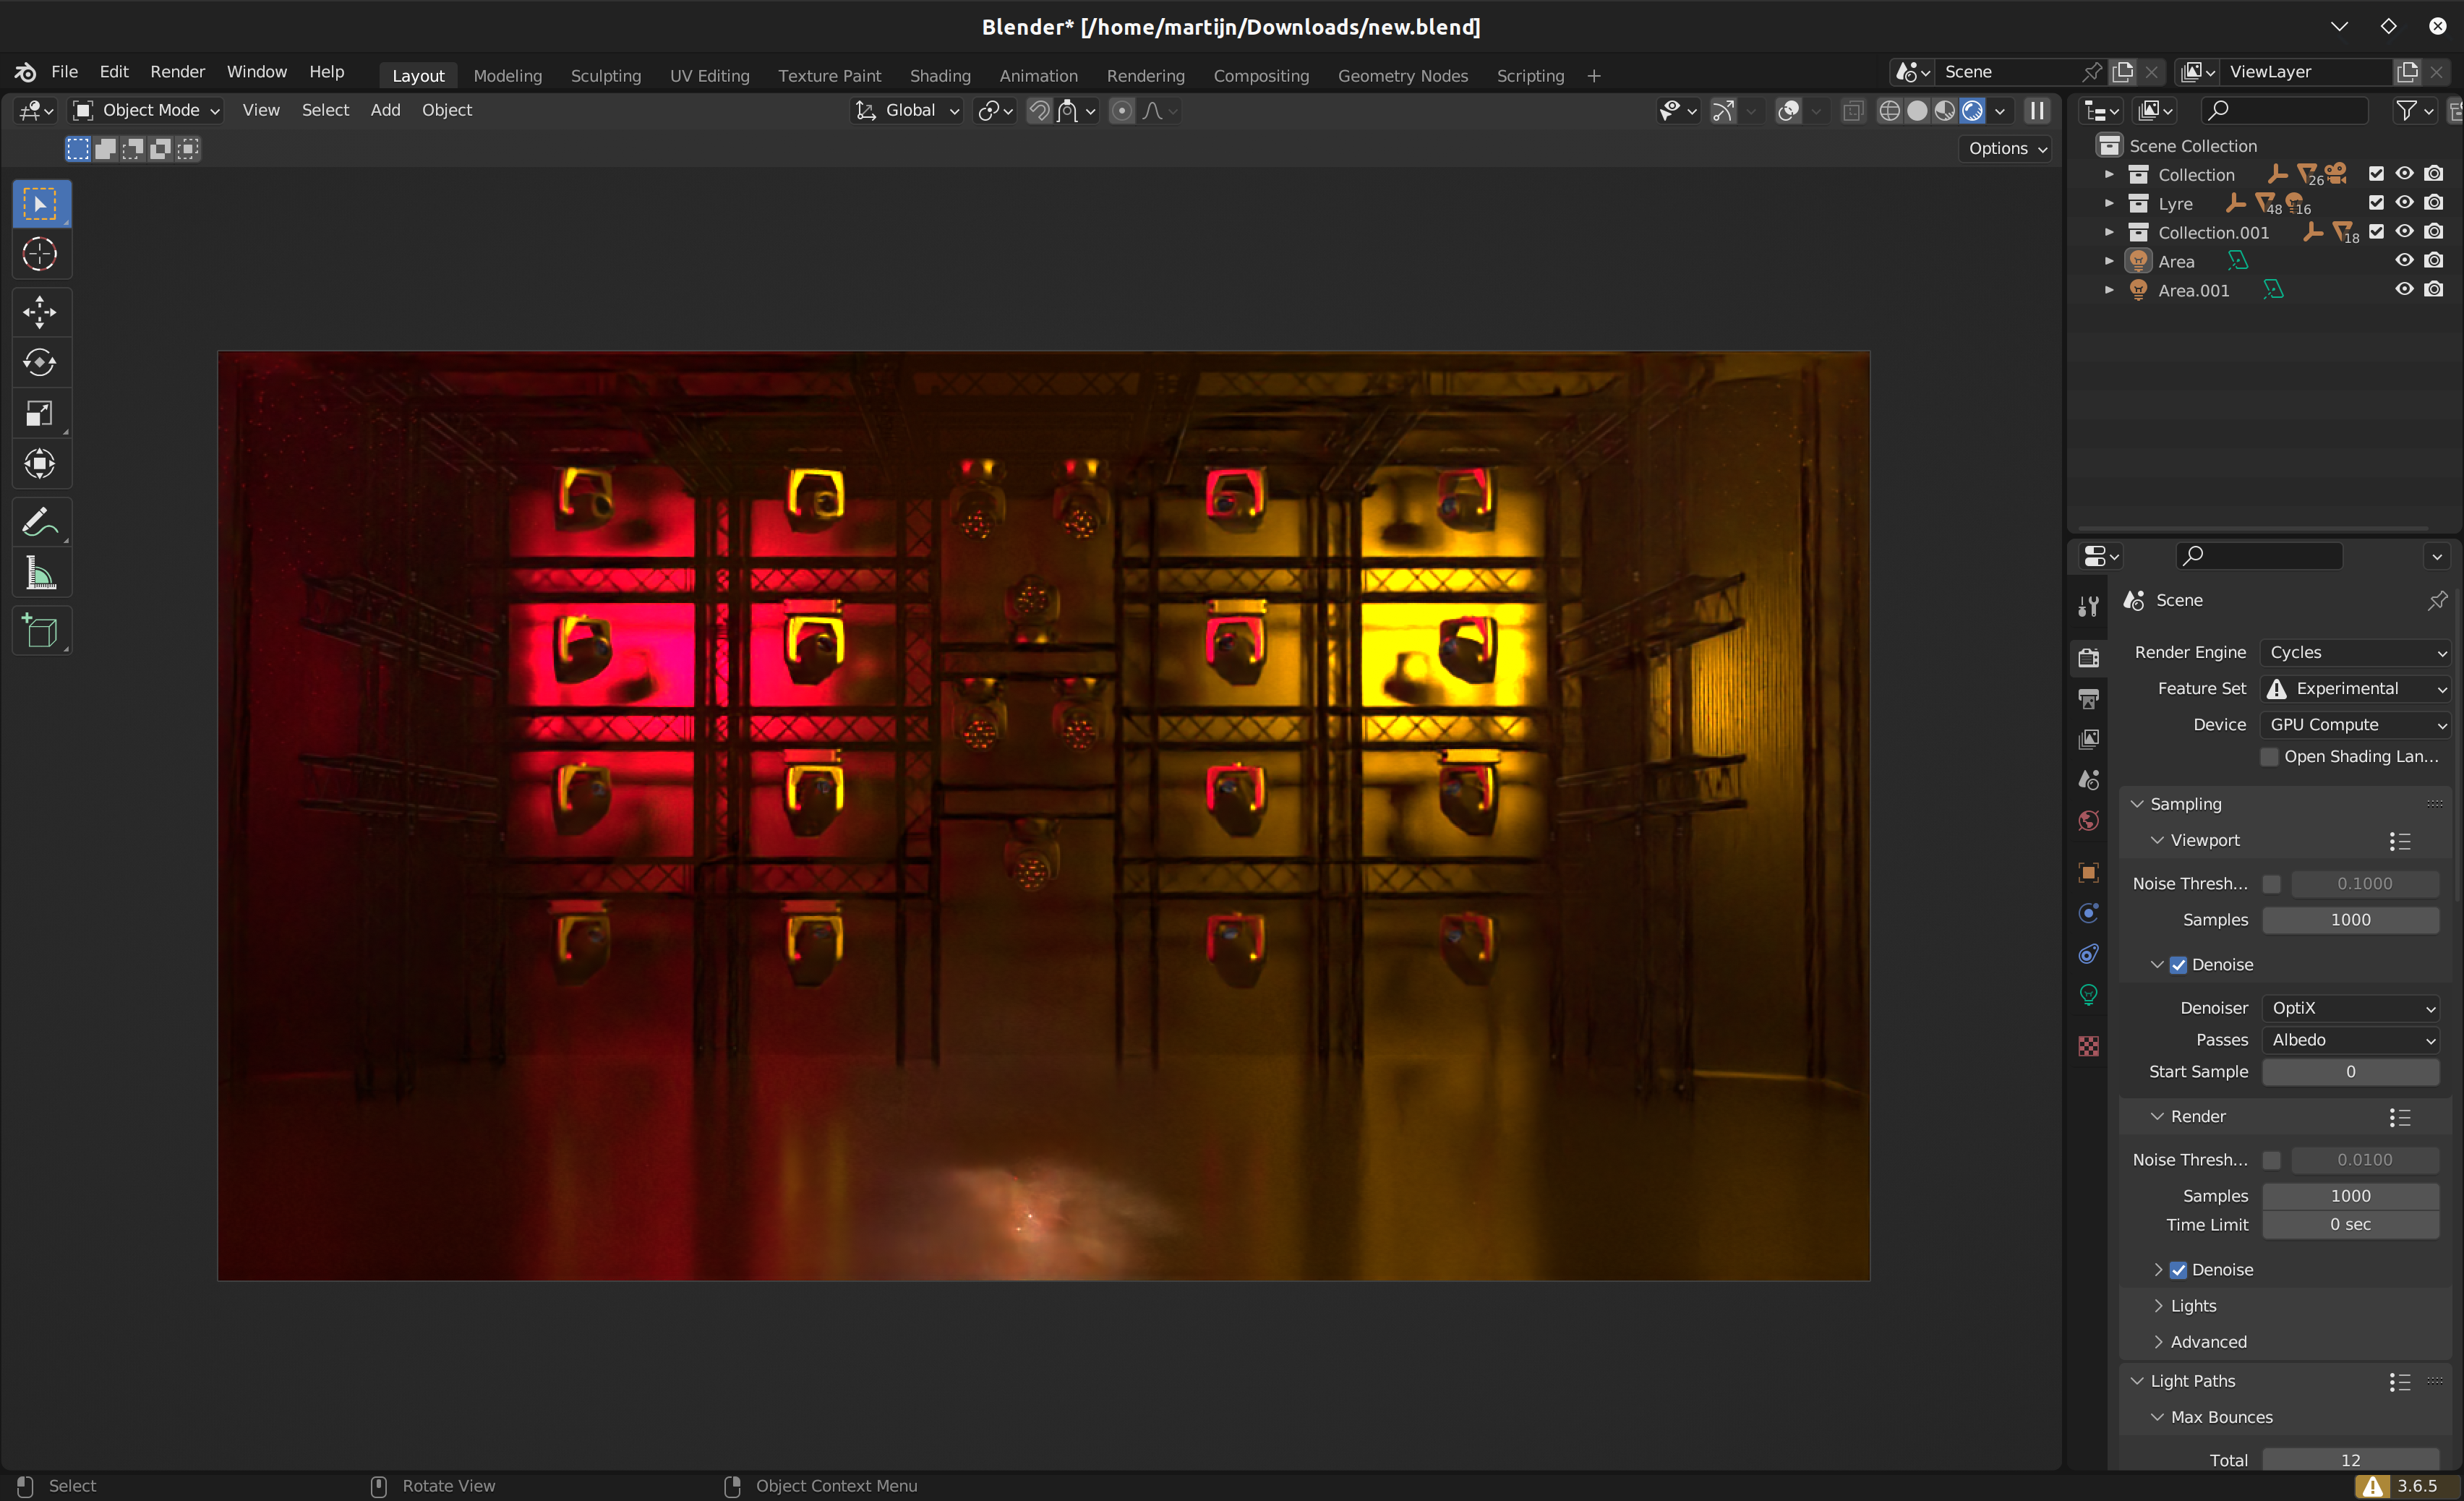Select the Scale tool
Screen dimensions: 2464x1501
pos(40,413)
